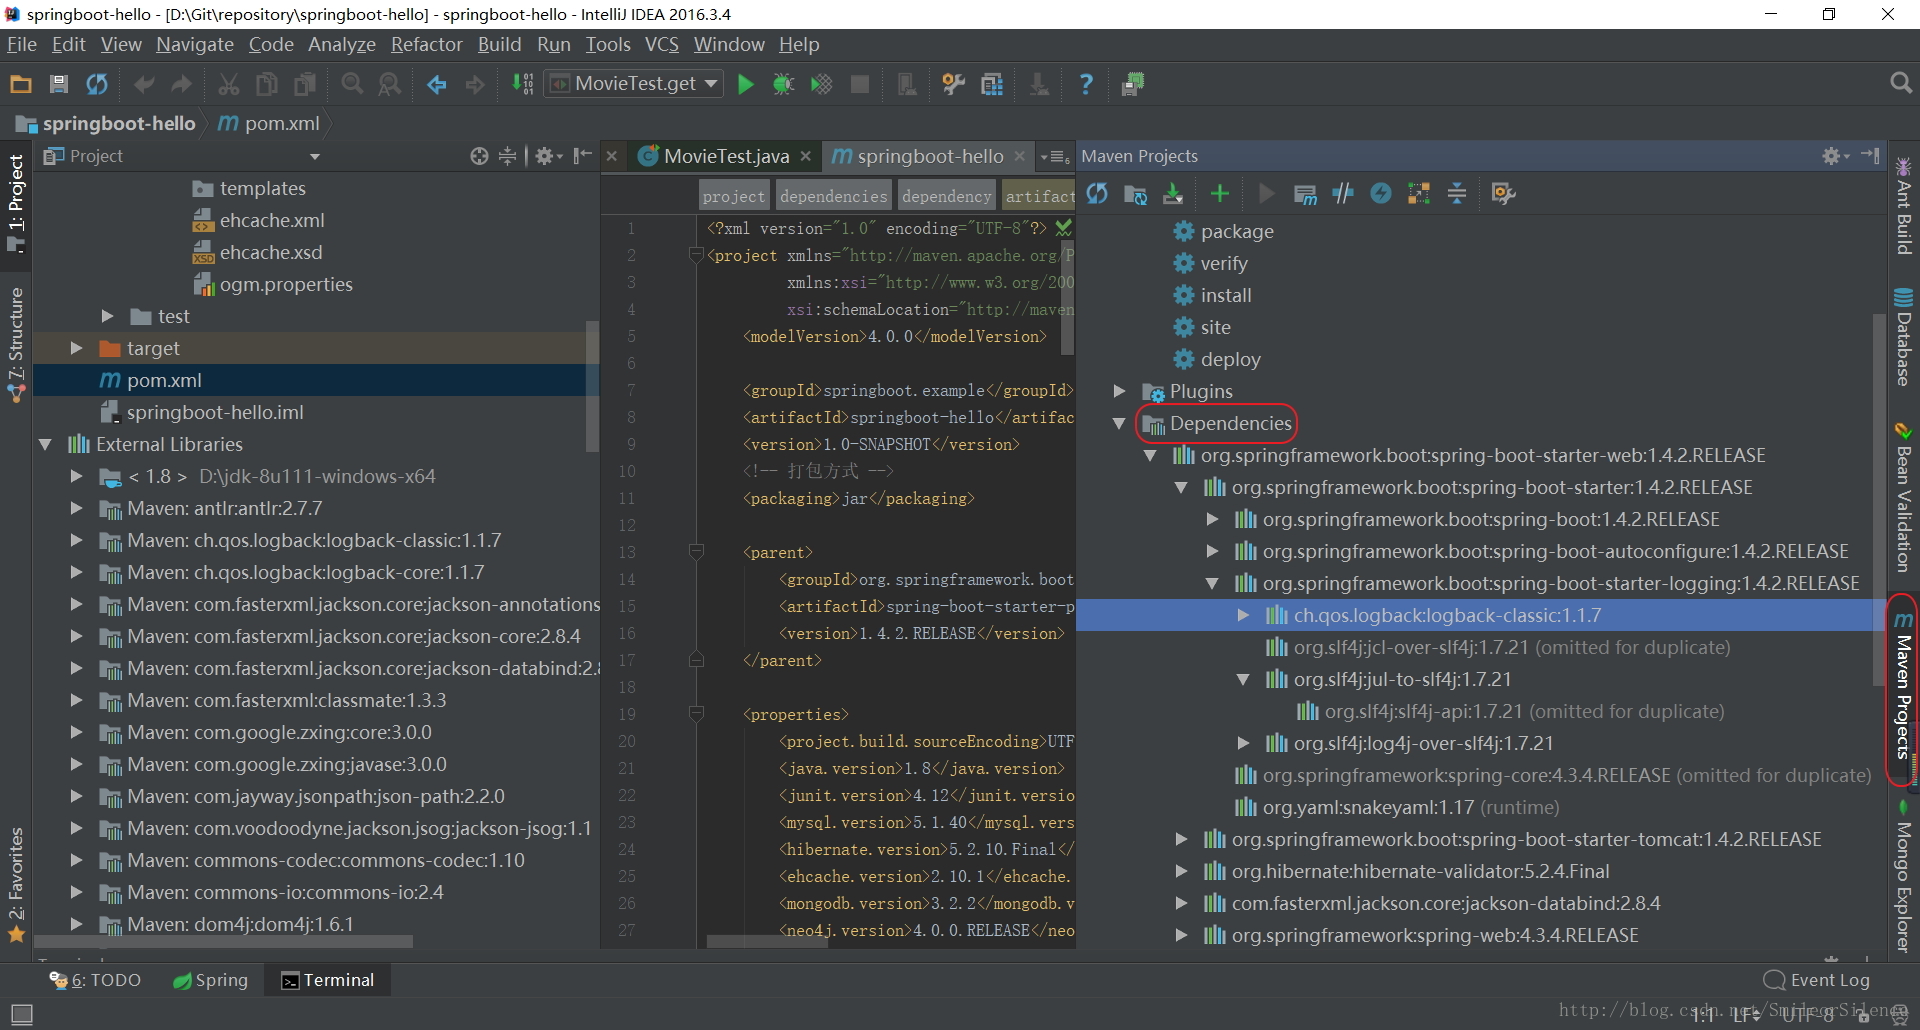Collapse the External Libraries node
The height and width of the screenshot is (1030, 1920).
[45, 444]
